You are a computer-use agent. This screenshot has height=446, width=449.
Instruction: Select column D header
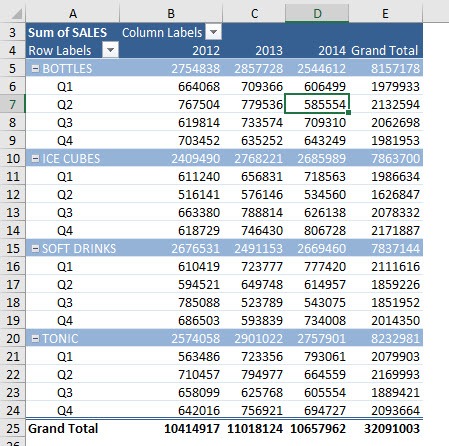317,13
